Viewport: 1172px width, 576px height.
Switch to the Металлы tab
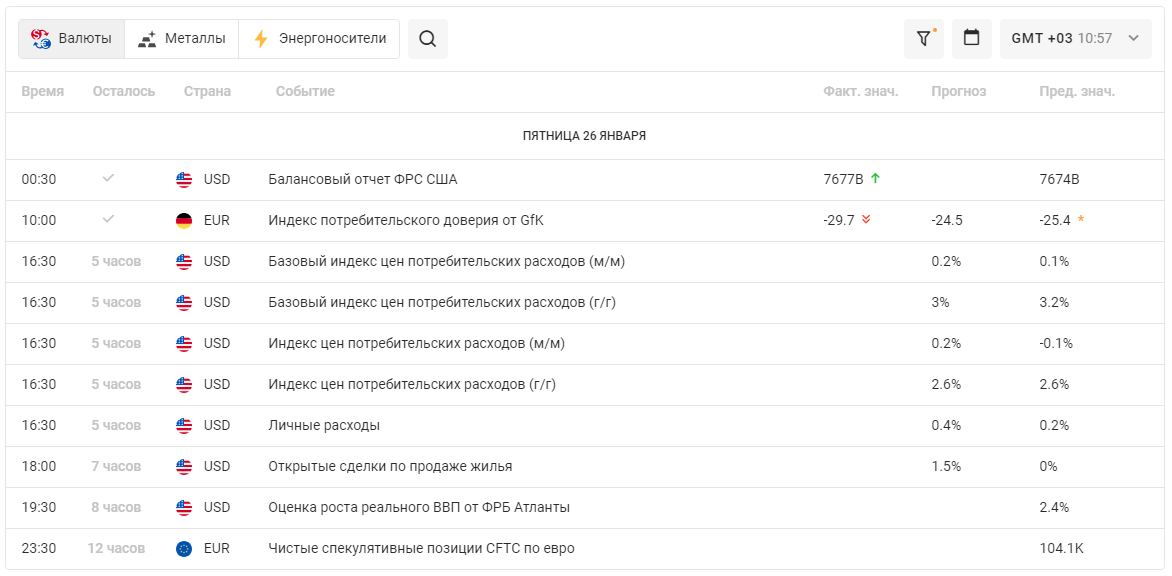coord(182,39)
